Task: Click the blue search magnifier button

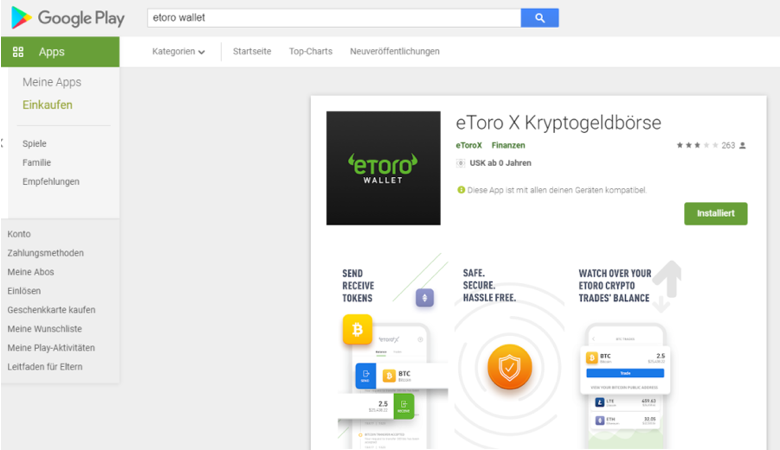Action: pos(540,18)
